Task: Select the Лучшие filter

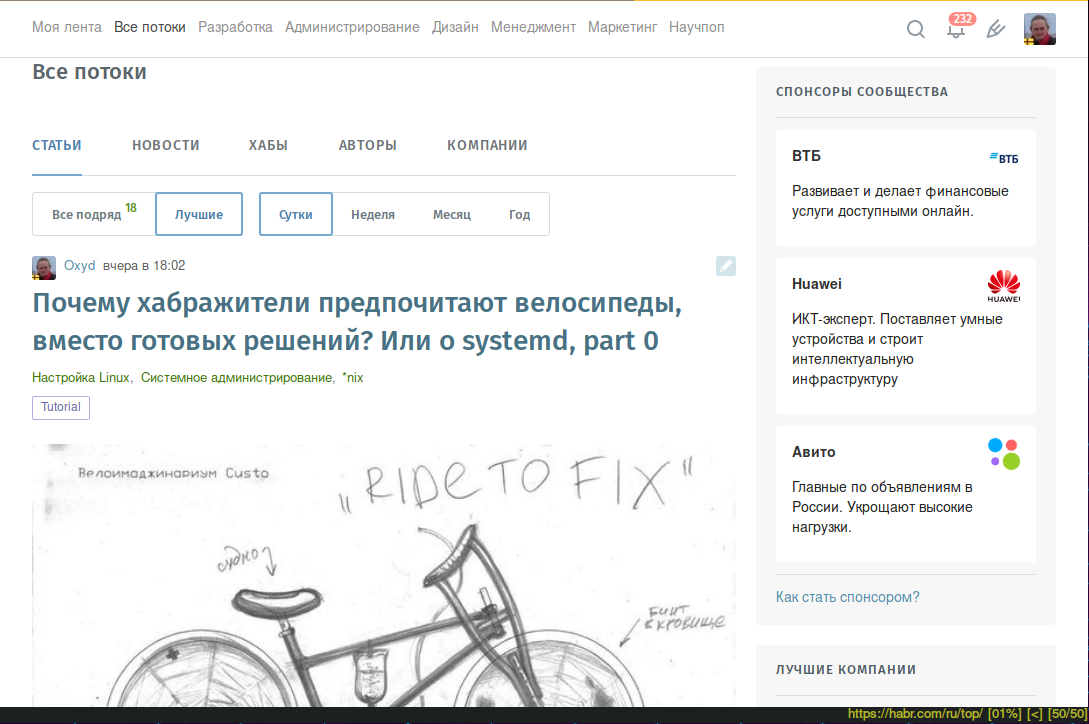Action: [x=199, y=214]
